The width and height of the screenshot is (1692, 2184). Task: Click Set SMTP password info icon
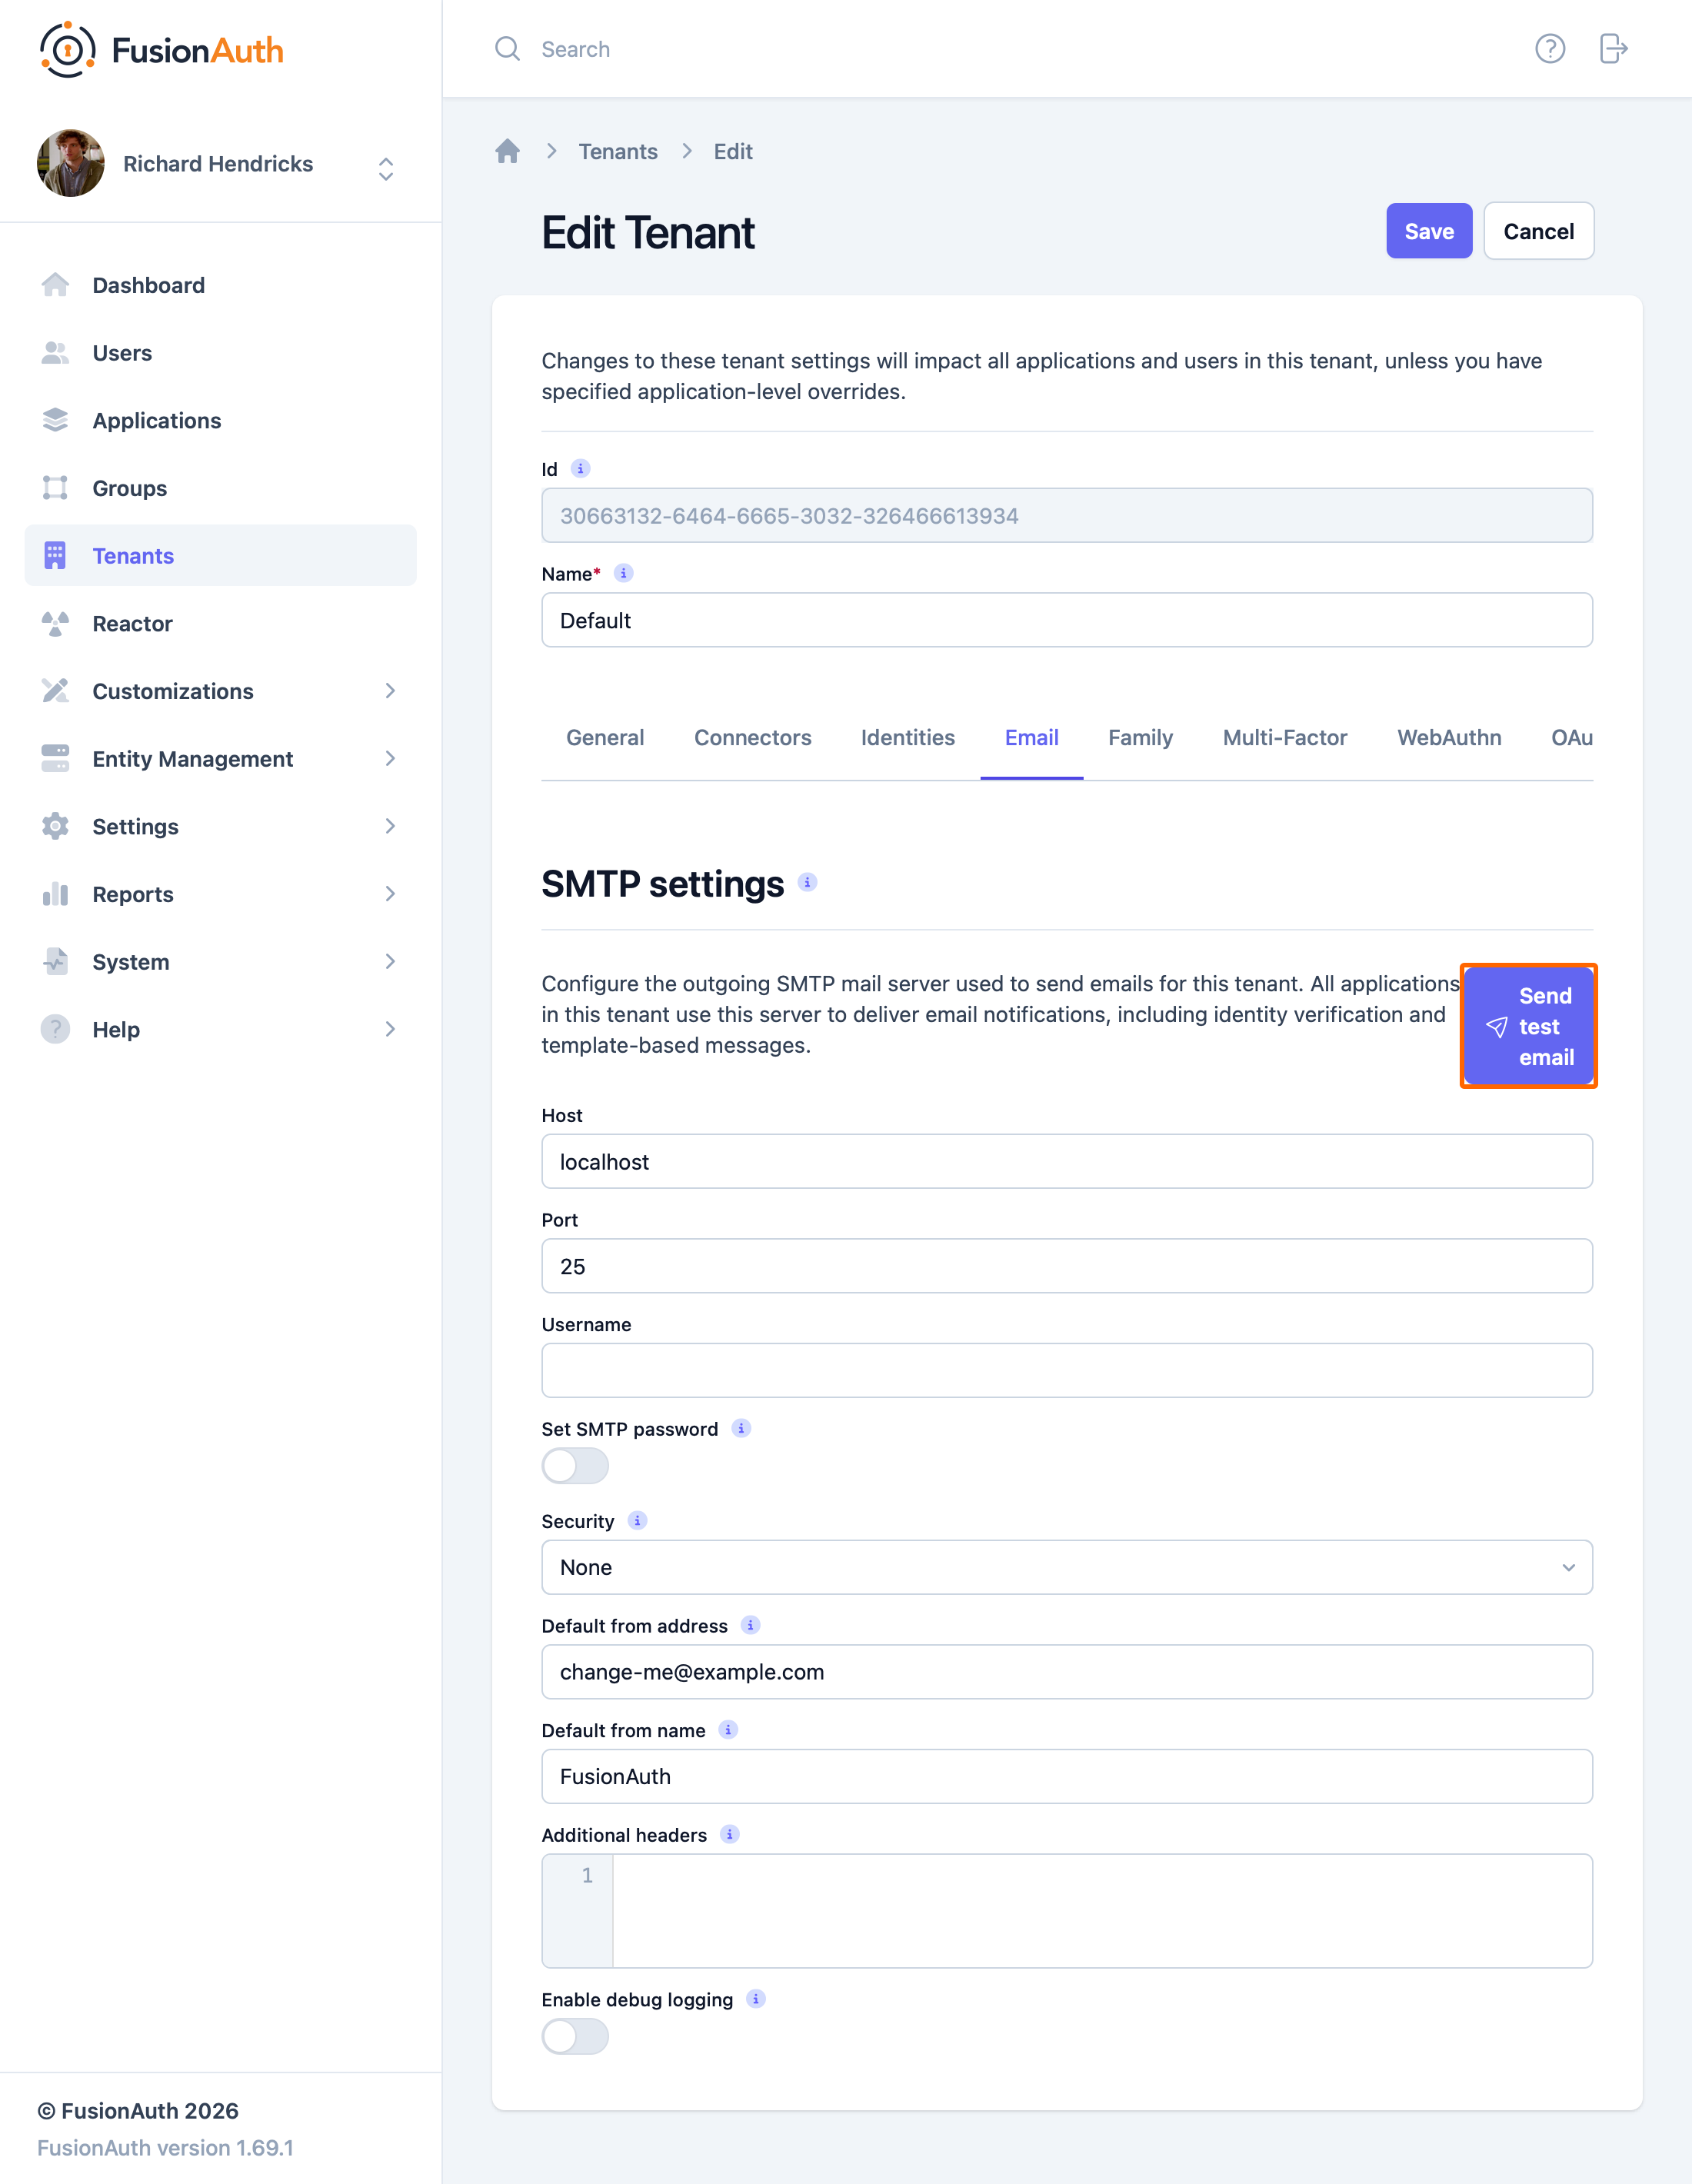pyautogui.click(x=741, y=1428)
